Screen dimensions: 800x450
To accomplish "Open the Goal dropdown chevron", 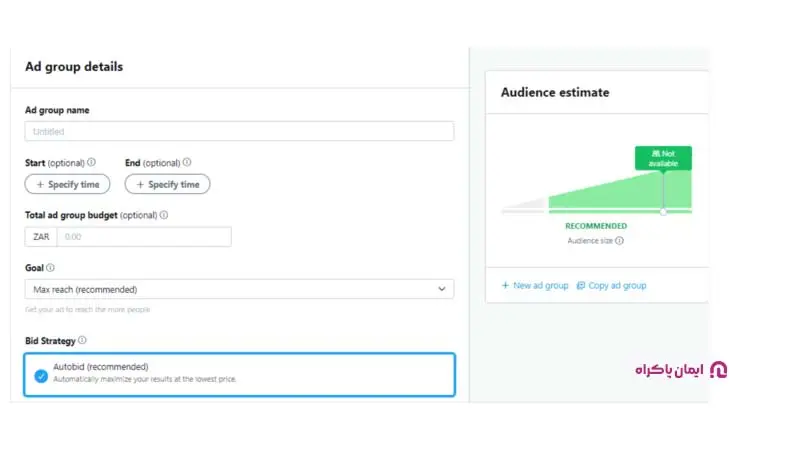I will click(x=442, y=289).
